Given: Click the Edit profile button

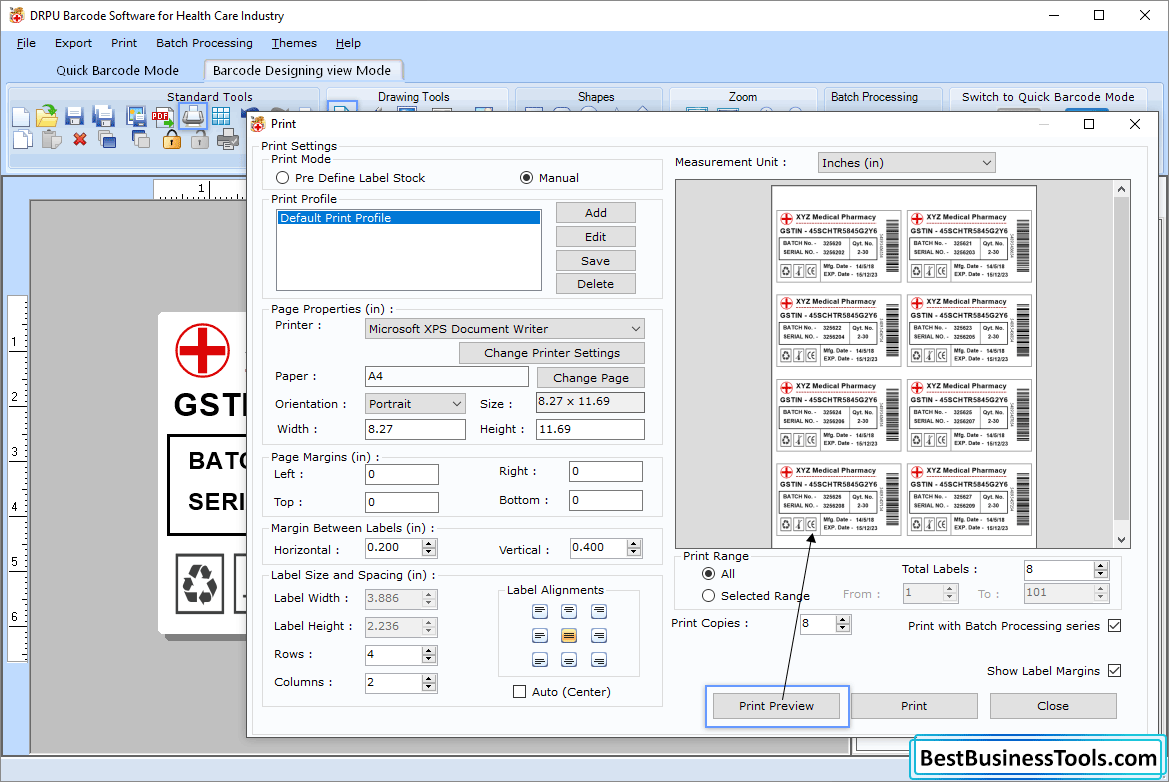Looking at the screenshot, I should 596,236.
